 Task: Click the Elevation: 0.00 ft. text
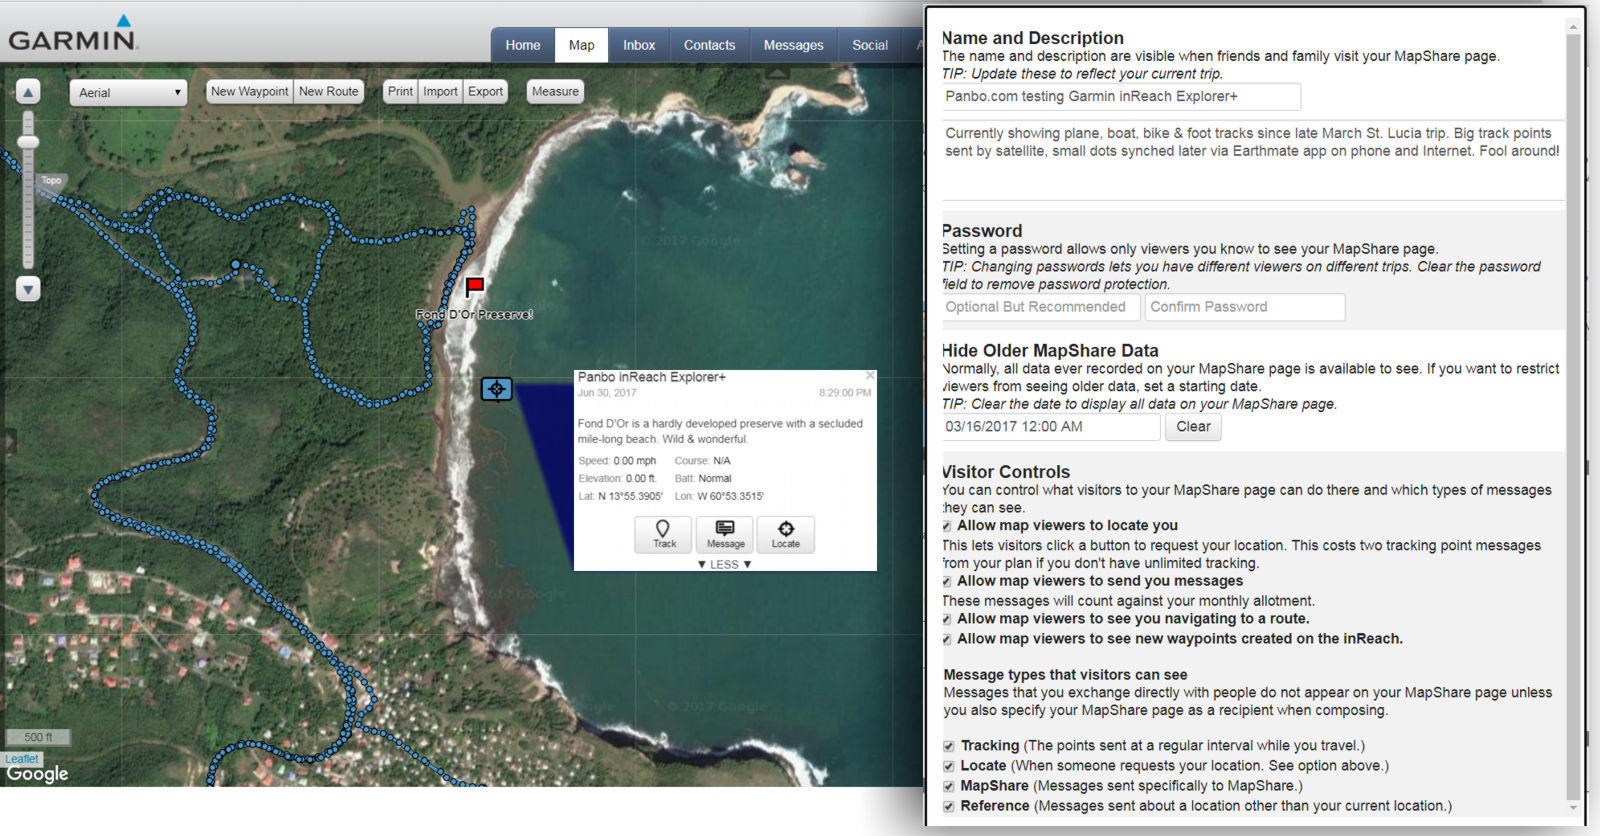[617, 479]
